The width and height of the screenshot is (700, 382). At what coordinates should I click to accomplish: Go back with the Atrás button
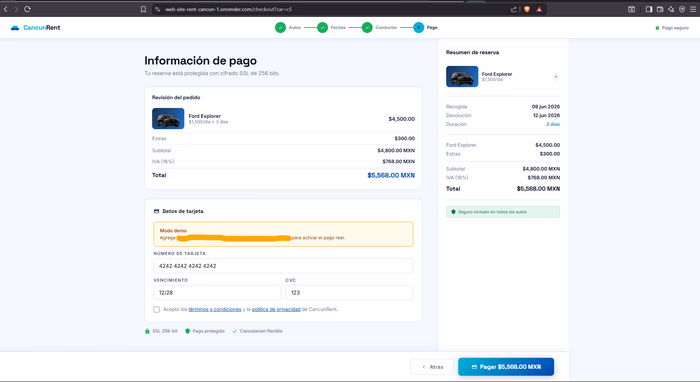[432, 367]
